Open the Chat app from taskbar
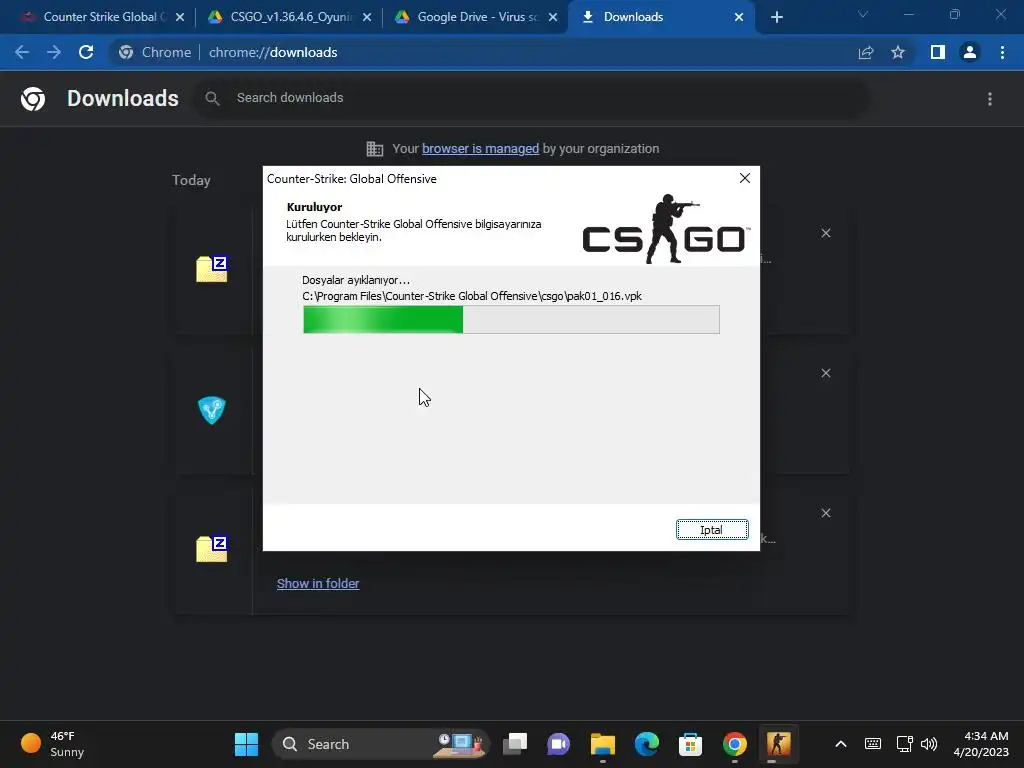The width and height of the screenshot is (1024, 768). (559, 744)
